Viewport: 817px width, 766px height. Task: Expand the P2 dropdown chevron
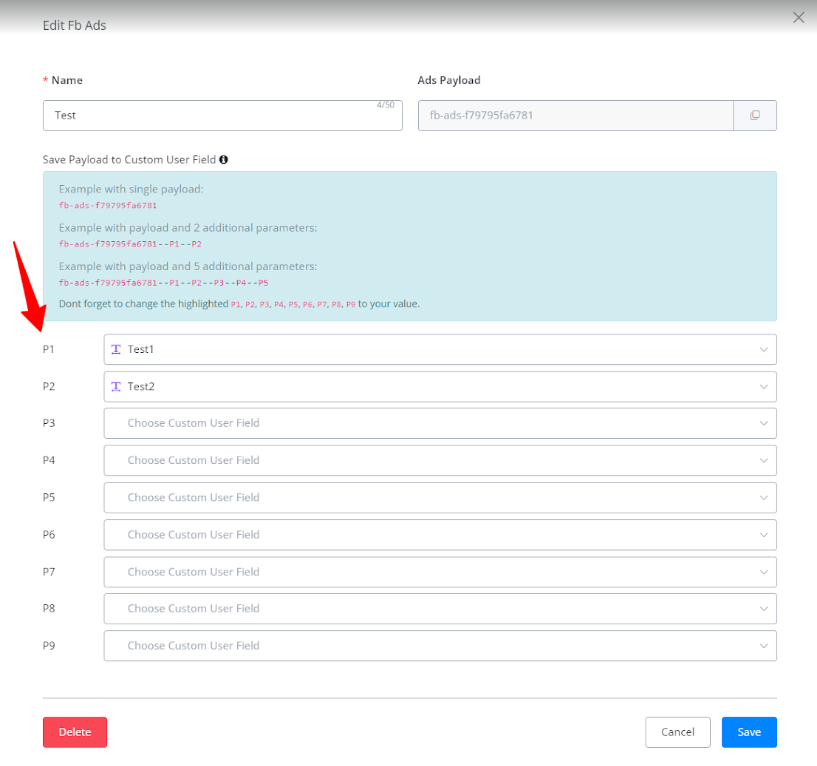[x=763, y=386]
